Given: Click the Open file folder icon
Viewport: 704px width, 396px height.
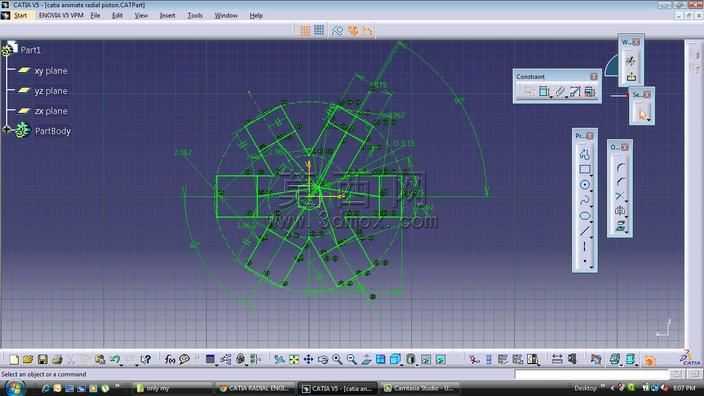Looking at the screenshot, I should coord(28,359).
